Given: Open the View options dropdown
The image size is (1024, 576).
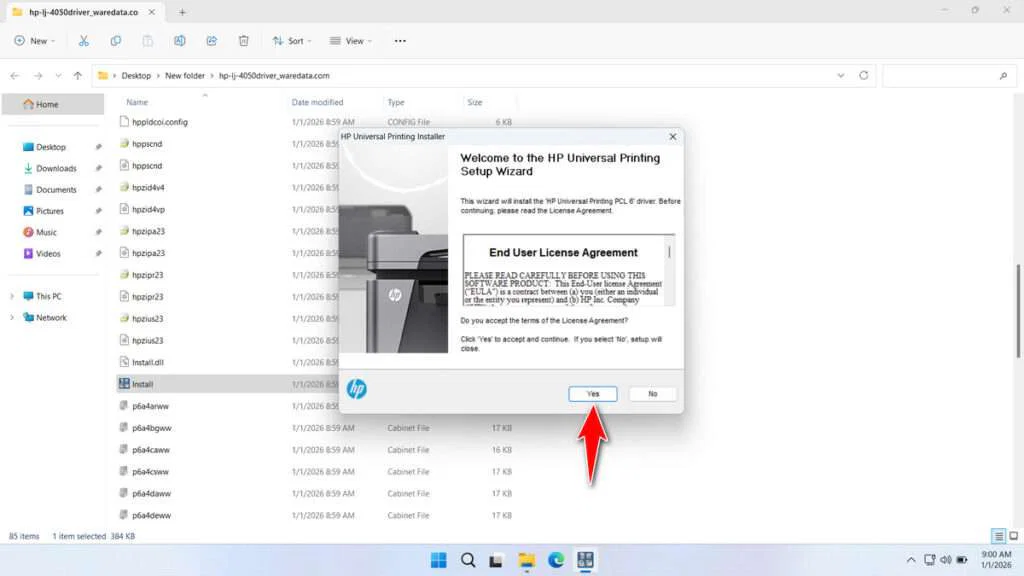Looking at the screenshot, I should click(350, 40).
